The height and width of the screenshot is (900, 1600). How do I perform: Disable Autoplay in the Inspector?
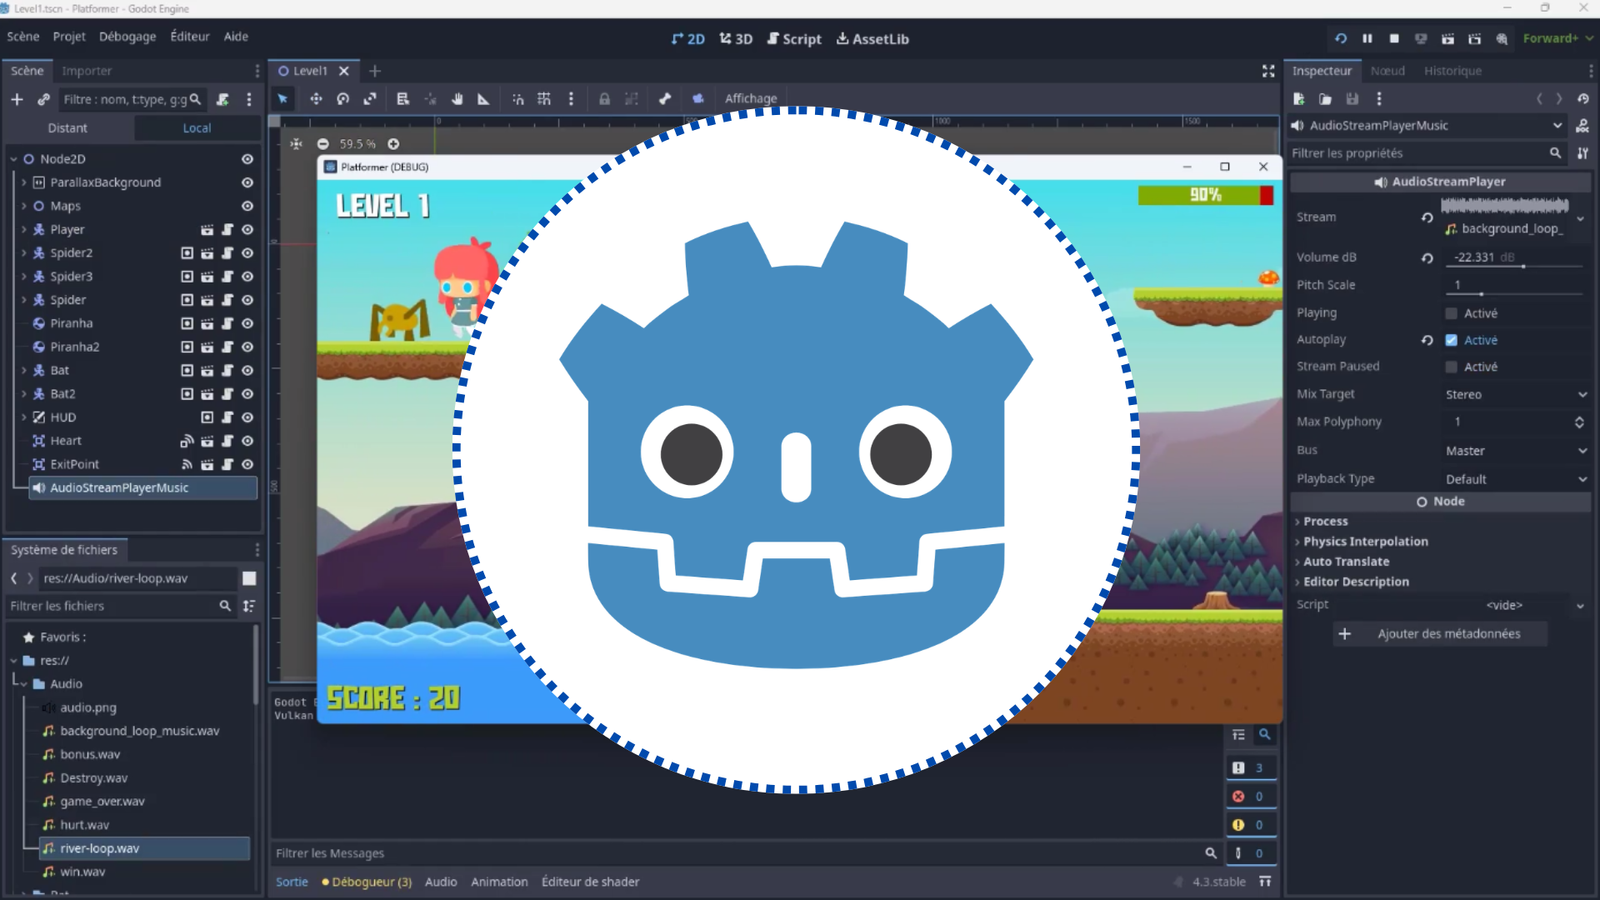[x=1453, y=340]
